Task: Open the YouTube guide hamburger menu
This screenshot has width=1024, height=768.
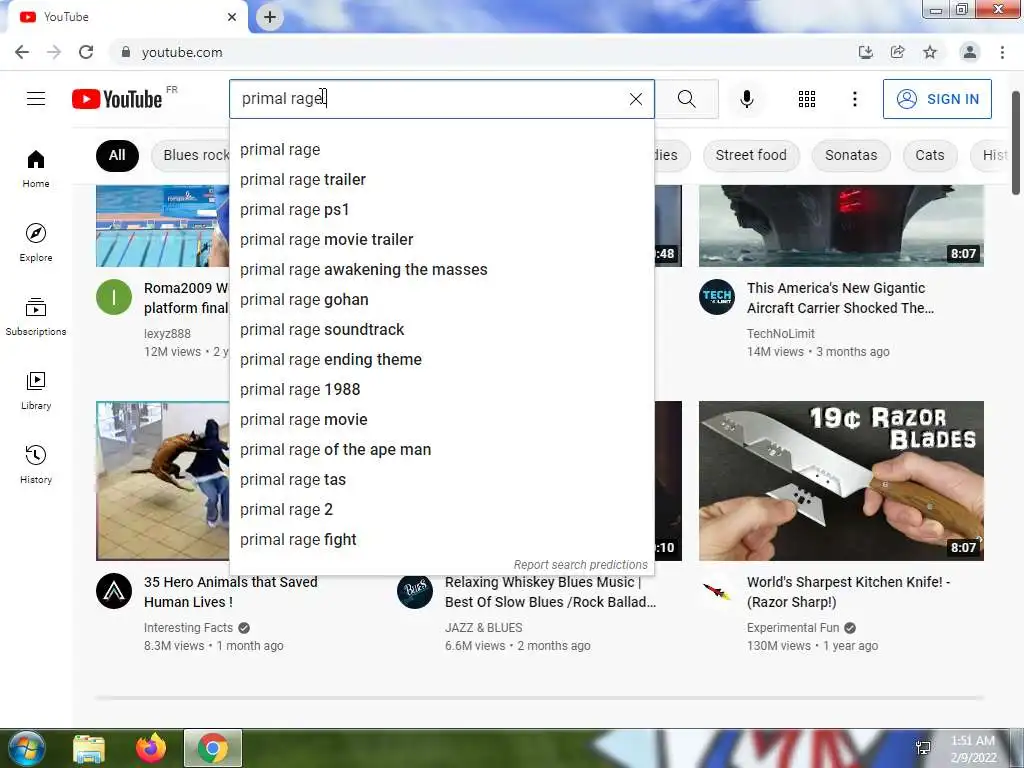Action: [x=36, y=99]
